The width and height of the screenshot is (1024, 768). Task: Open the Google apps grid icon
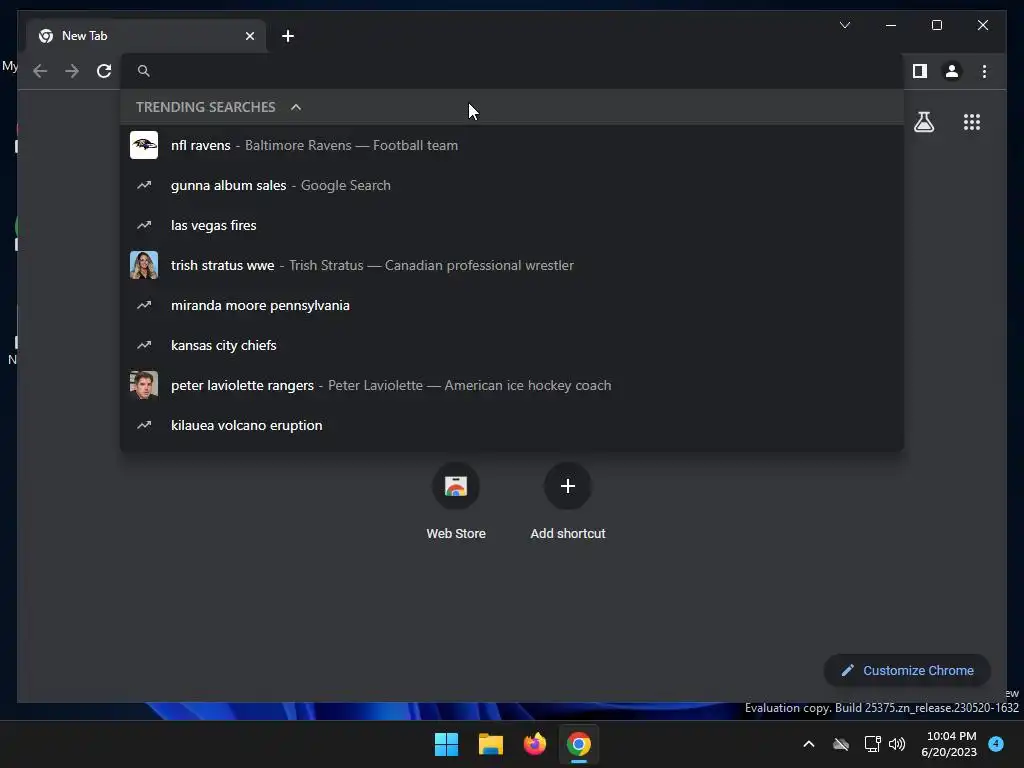(972, 122)
